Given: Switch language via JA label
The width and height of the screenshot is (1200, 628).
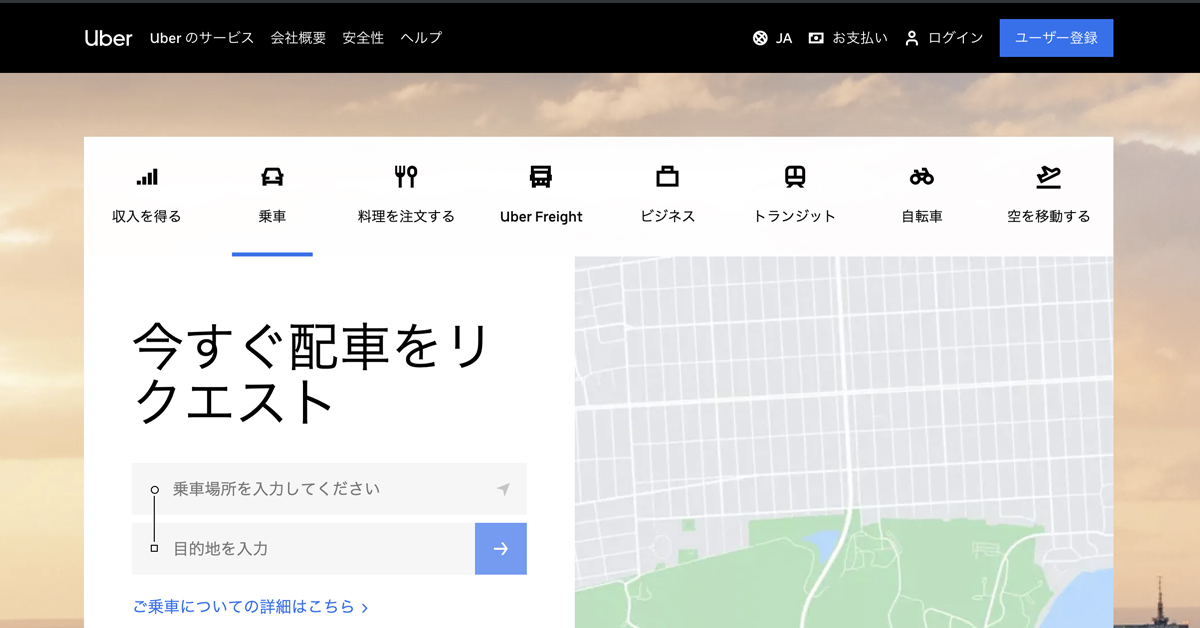Looking at the screenshot, I should click(784, 38).
